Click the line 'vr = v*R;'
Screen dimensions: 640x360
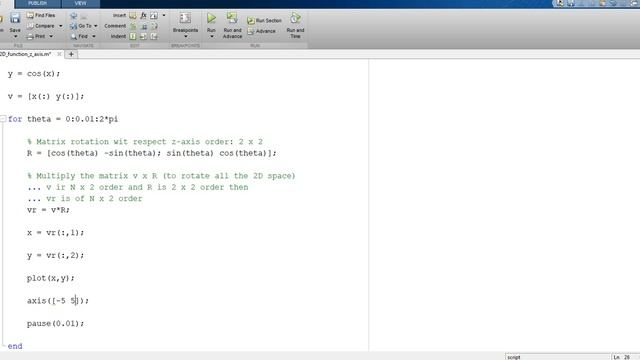[48, 210]
